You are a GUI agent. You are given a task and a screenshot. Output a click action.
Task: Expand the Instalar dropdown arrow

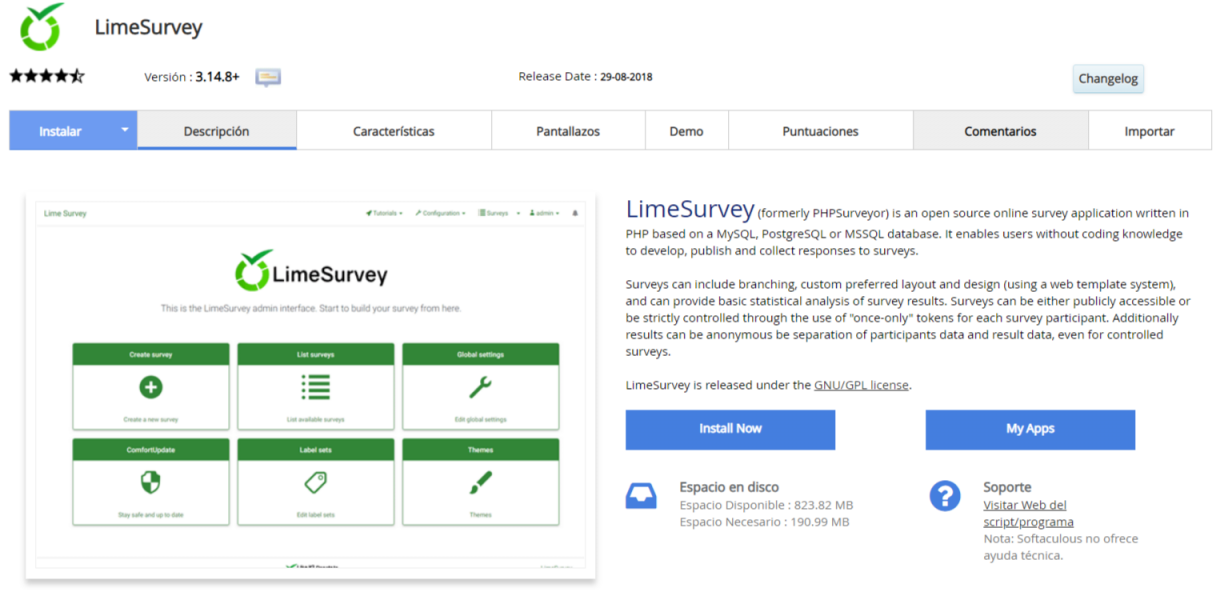(x=125, y=130)
